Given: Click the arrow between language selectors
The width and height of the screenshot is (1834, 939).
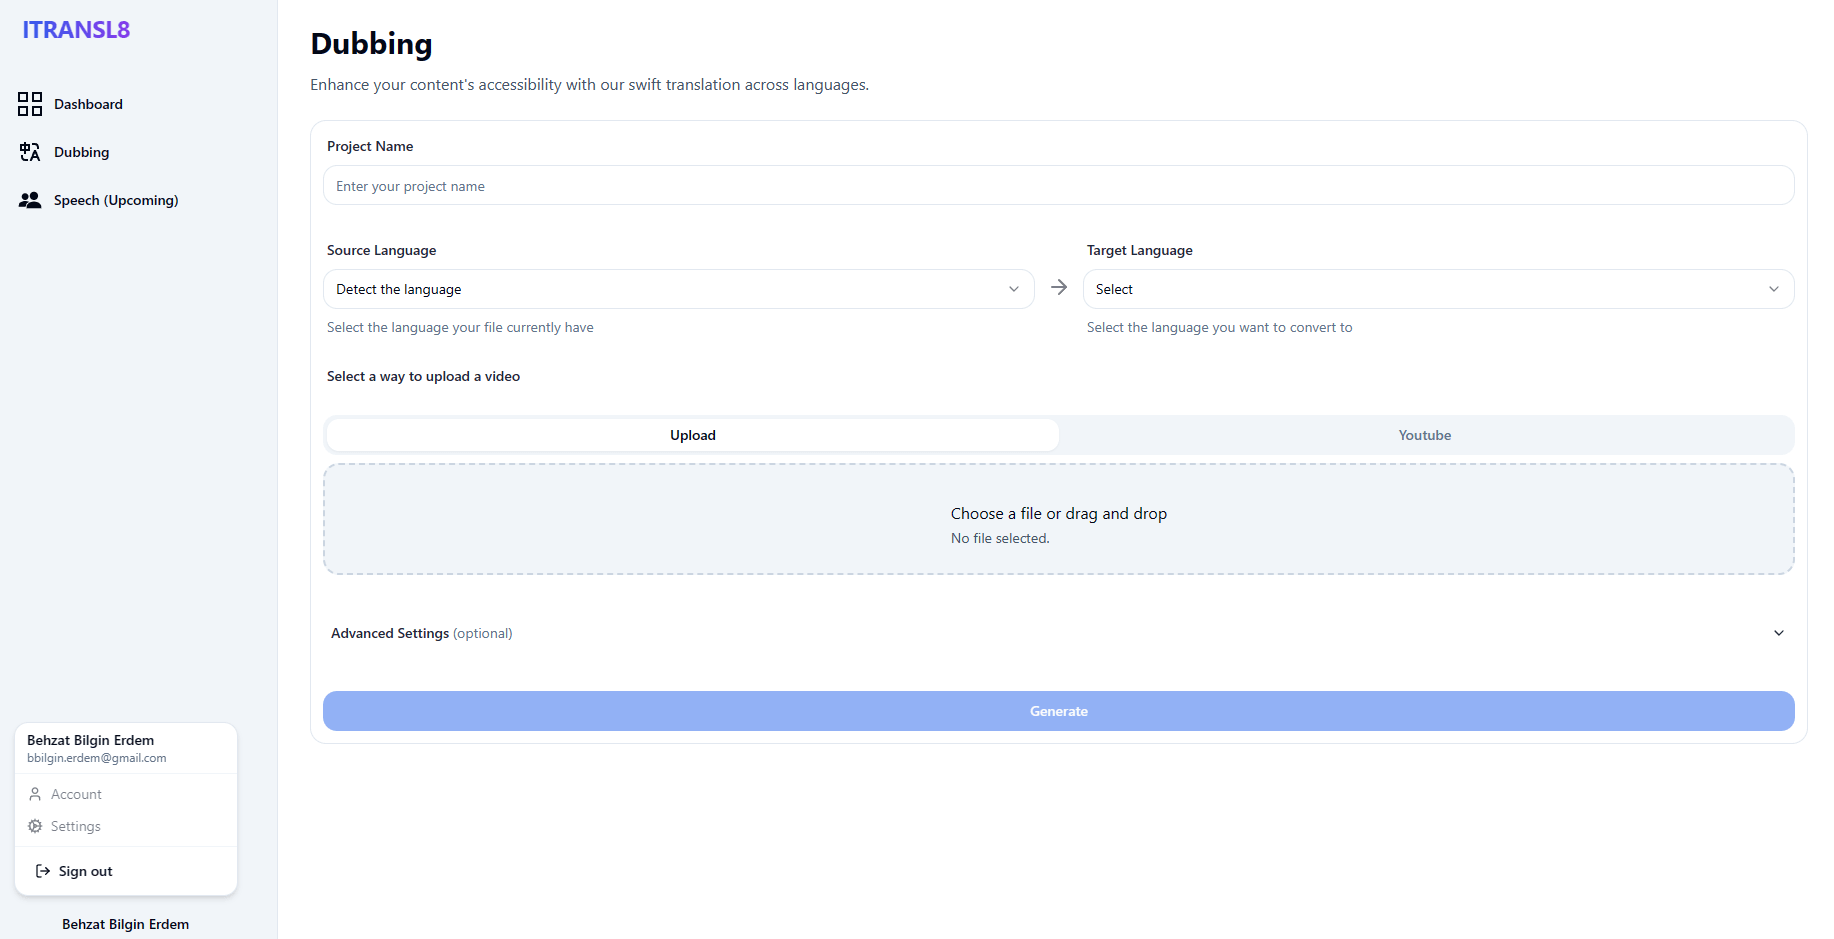Looking at the screenshot, I should [x=1059, y=288].
